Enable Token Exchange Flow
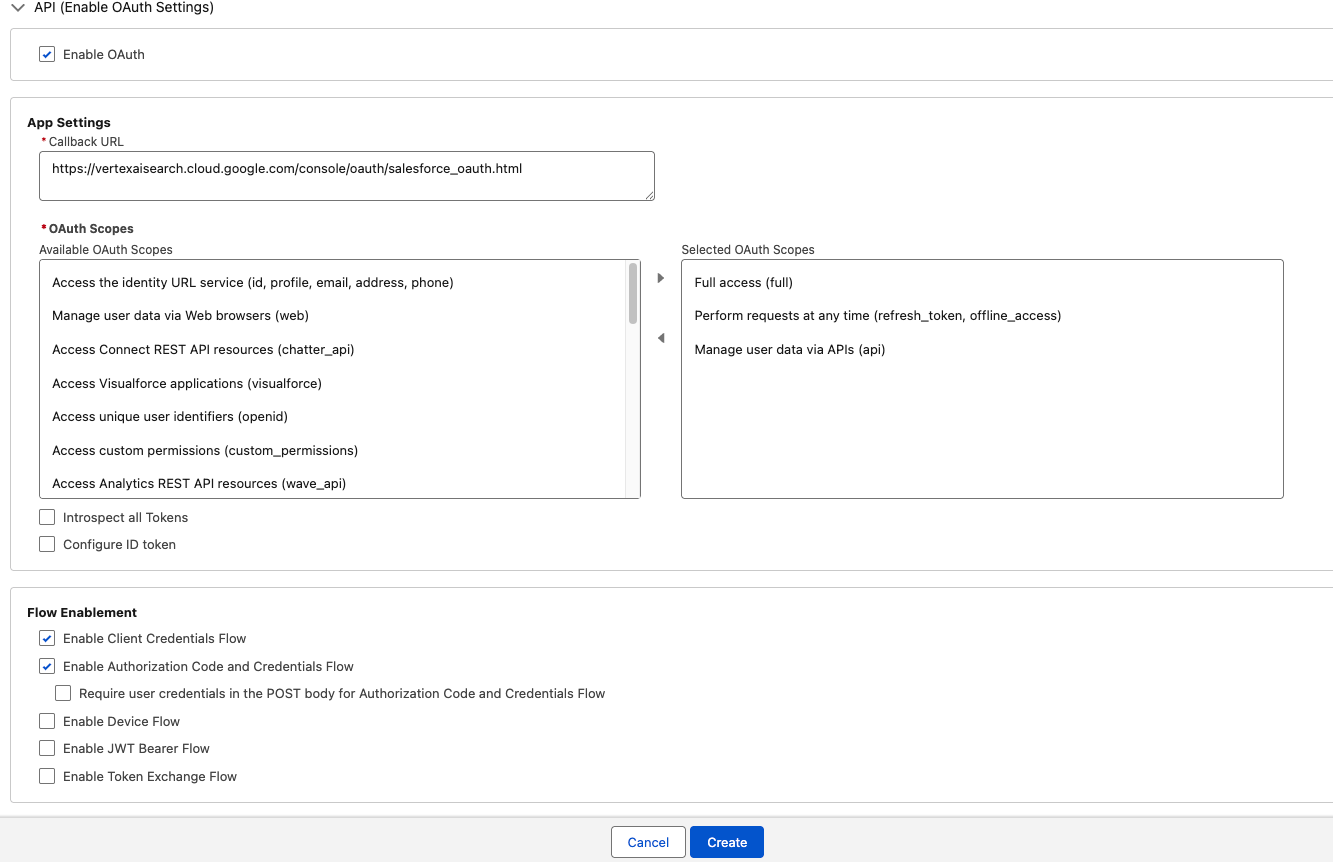This screenshot has height=862, width=1333. 46,776
